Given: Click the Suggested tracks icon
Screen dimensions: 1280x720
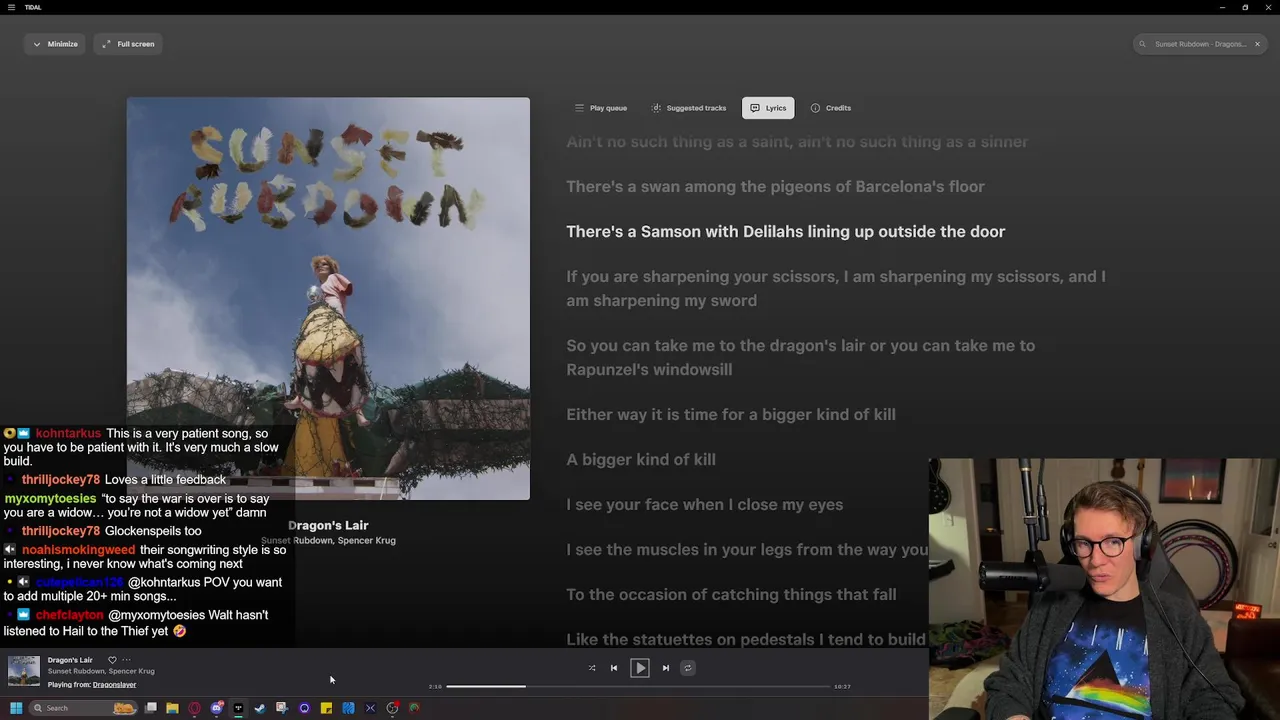Looking at the screenshot, I should point(656,108).
